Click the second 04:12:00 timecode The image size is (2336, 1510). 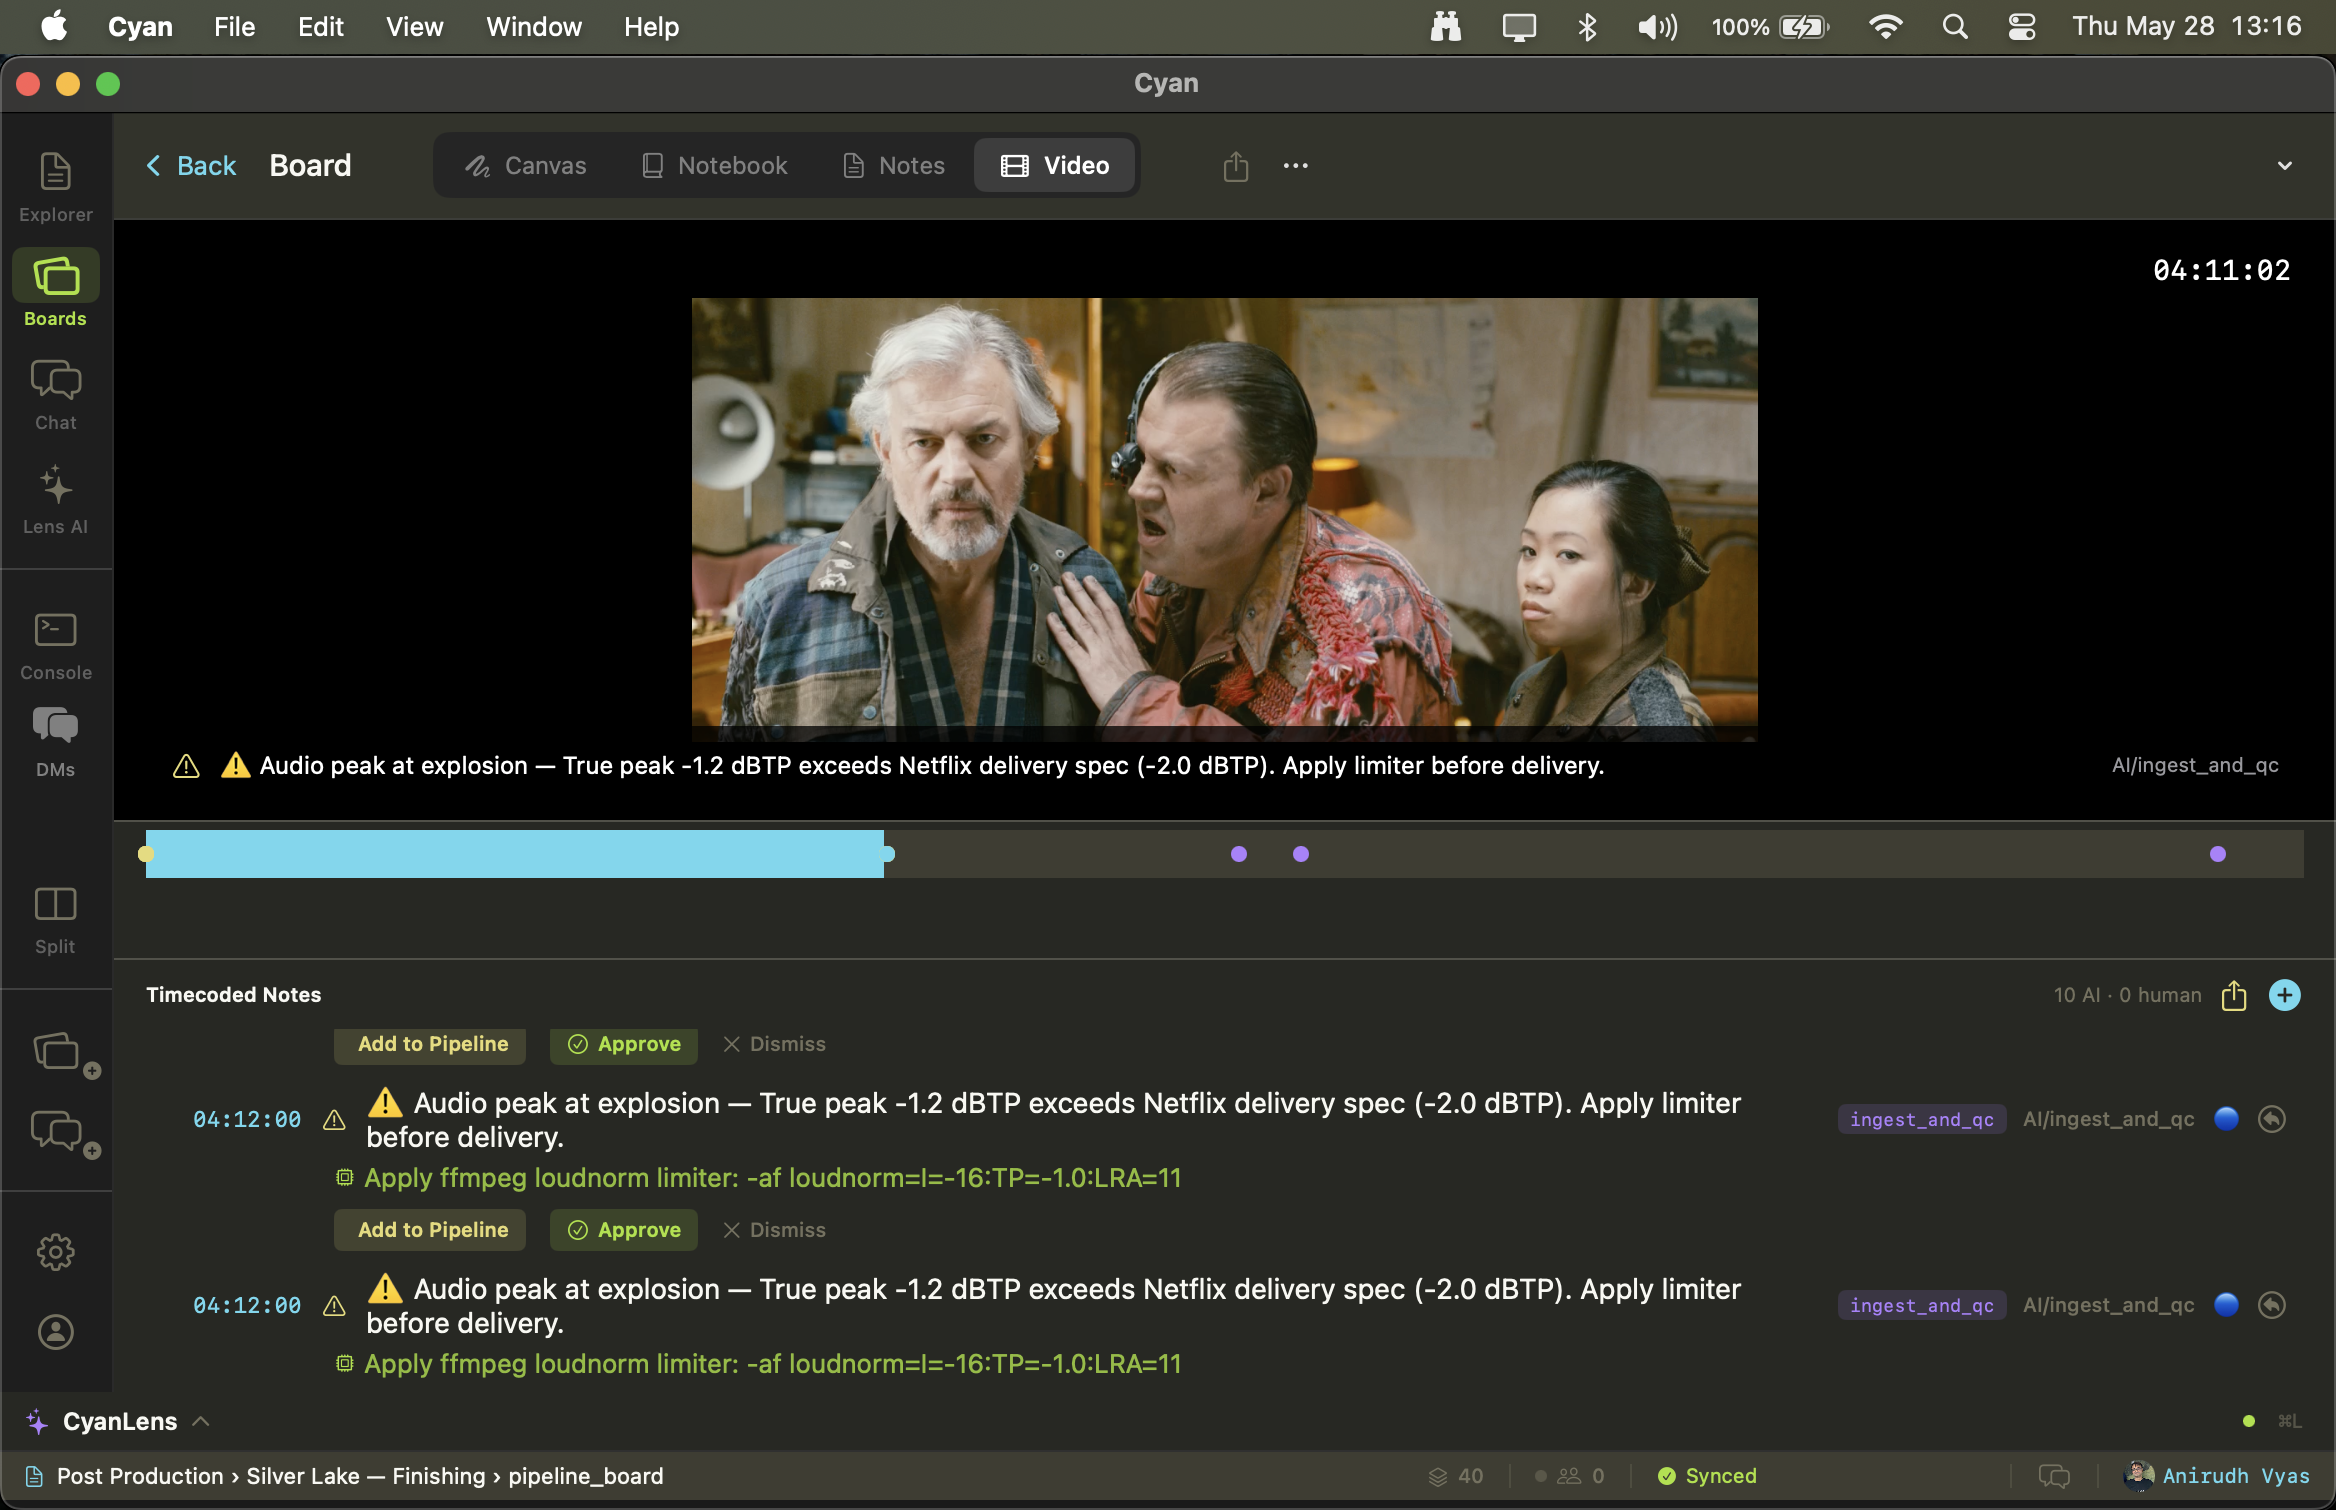247,1306
